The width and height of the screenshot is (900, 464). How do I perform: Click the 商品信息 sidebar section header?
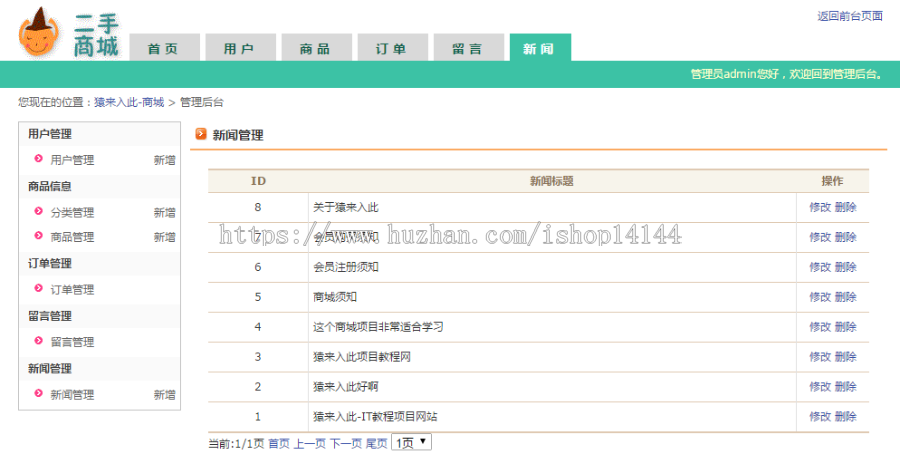click(50, 186)
